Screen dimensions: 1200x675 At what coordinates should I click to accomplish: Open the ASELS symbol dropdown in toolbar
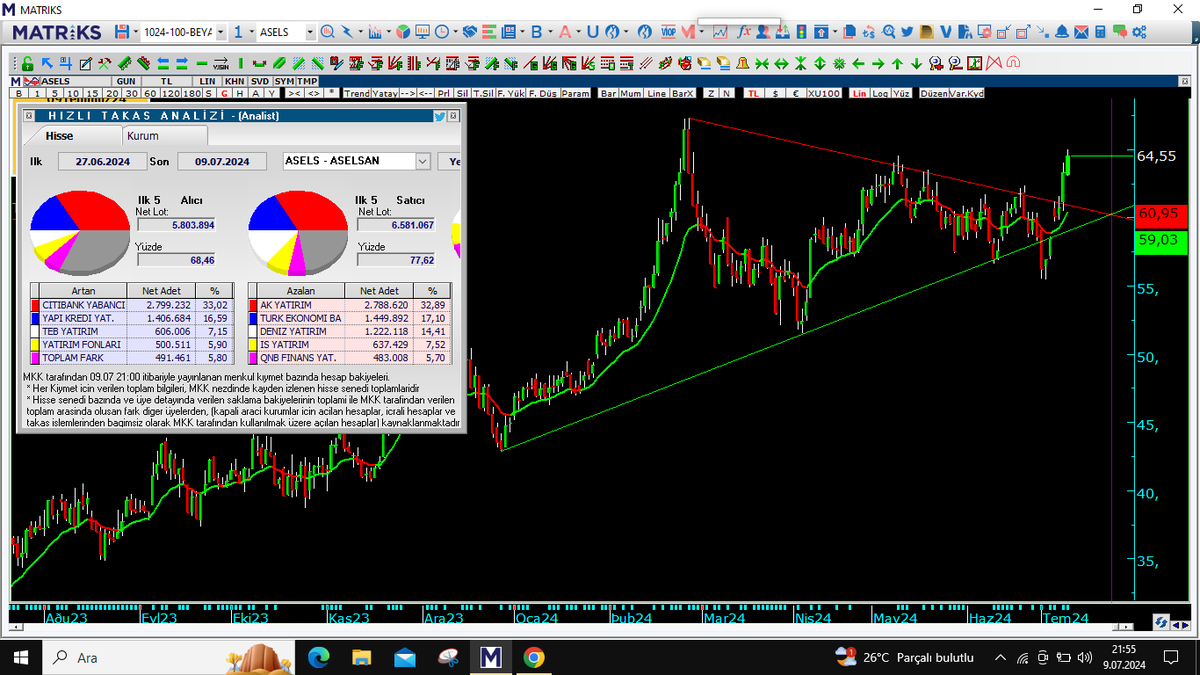point(310,32)
